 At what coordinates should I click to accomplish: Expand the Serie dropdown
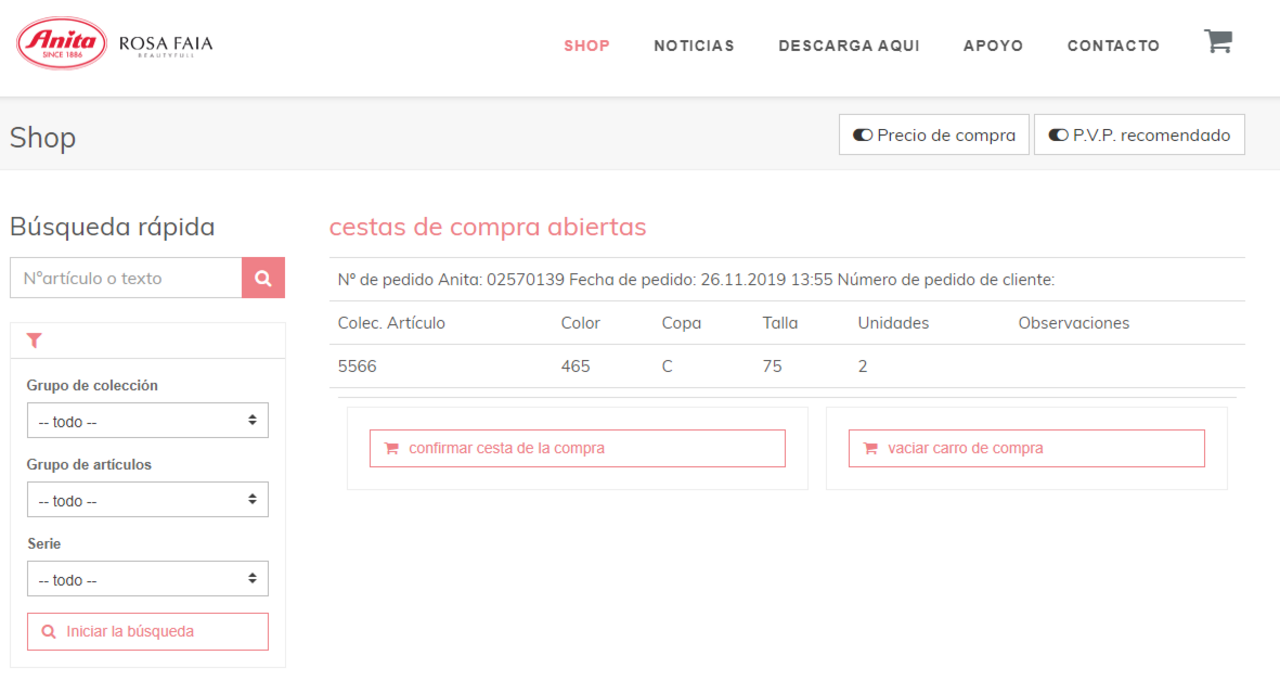pos(148,579)
